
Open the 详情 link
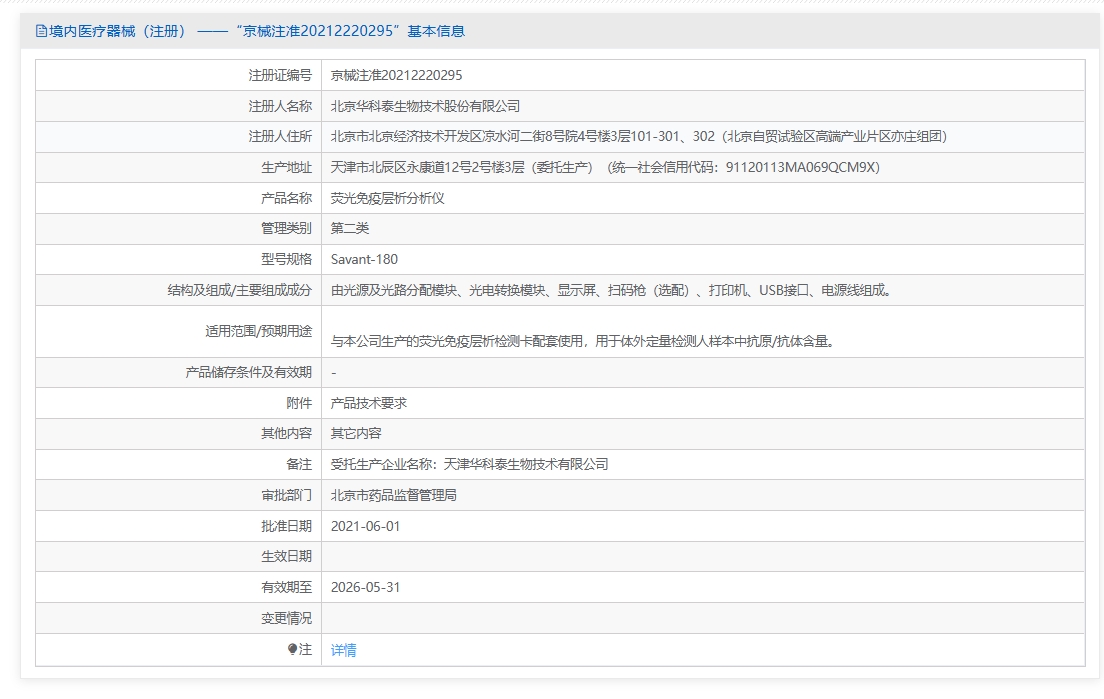pos(344,650)
